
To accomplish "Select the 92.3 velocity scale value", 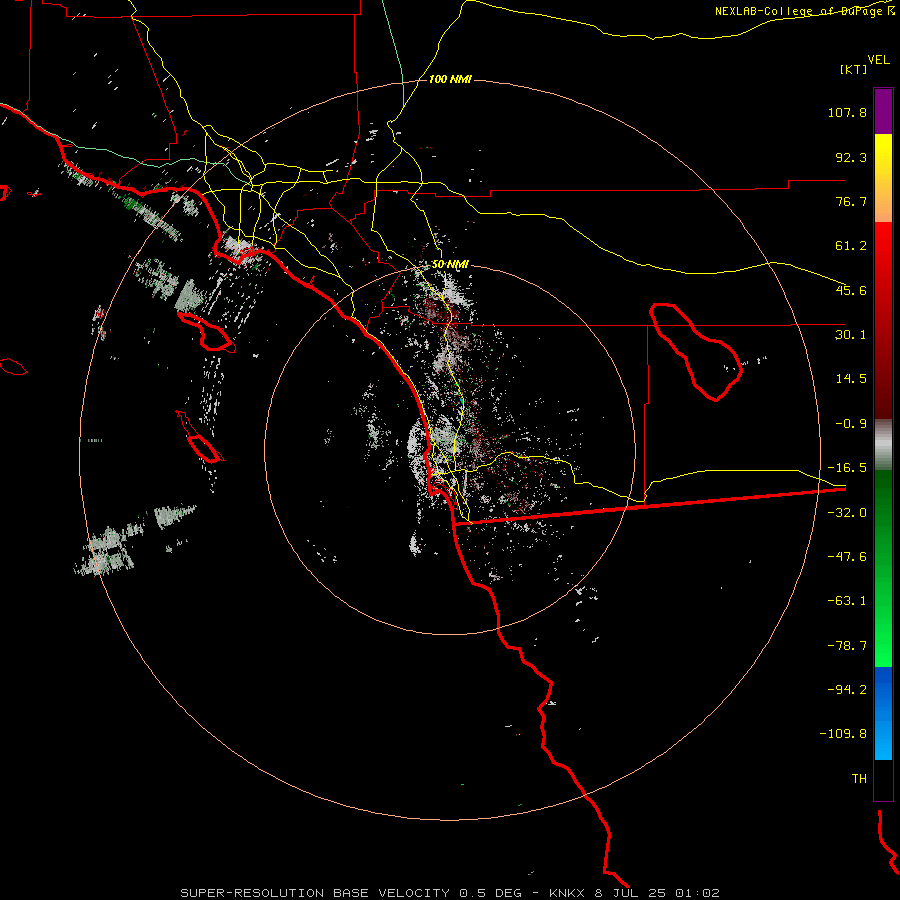I will click(851, 157).
